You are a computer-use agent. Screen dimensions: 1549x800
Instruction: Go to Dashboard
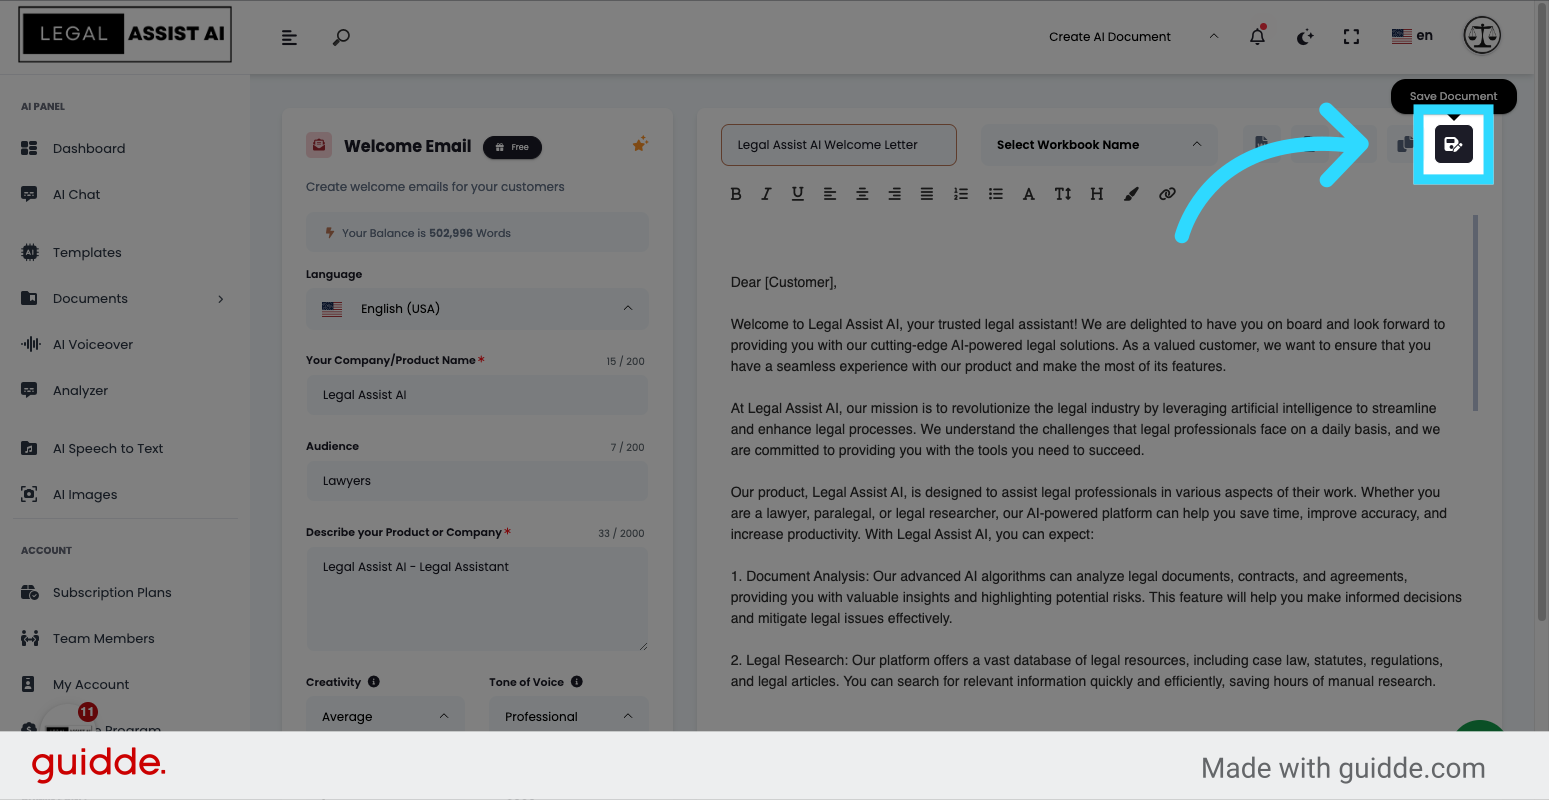89,149
